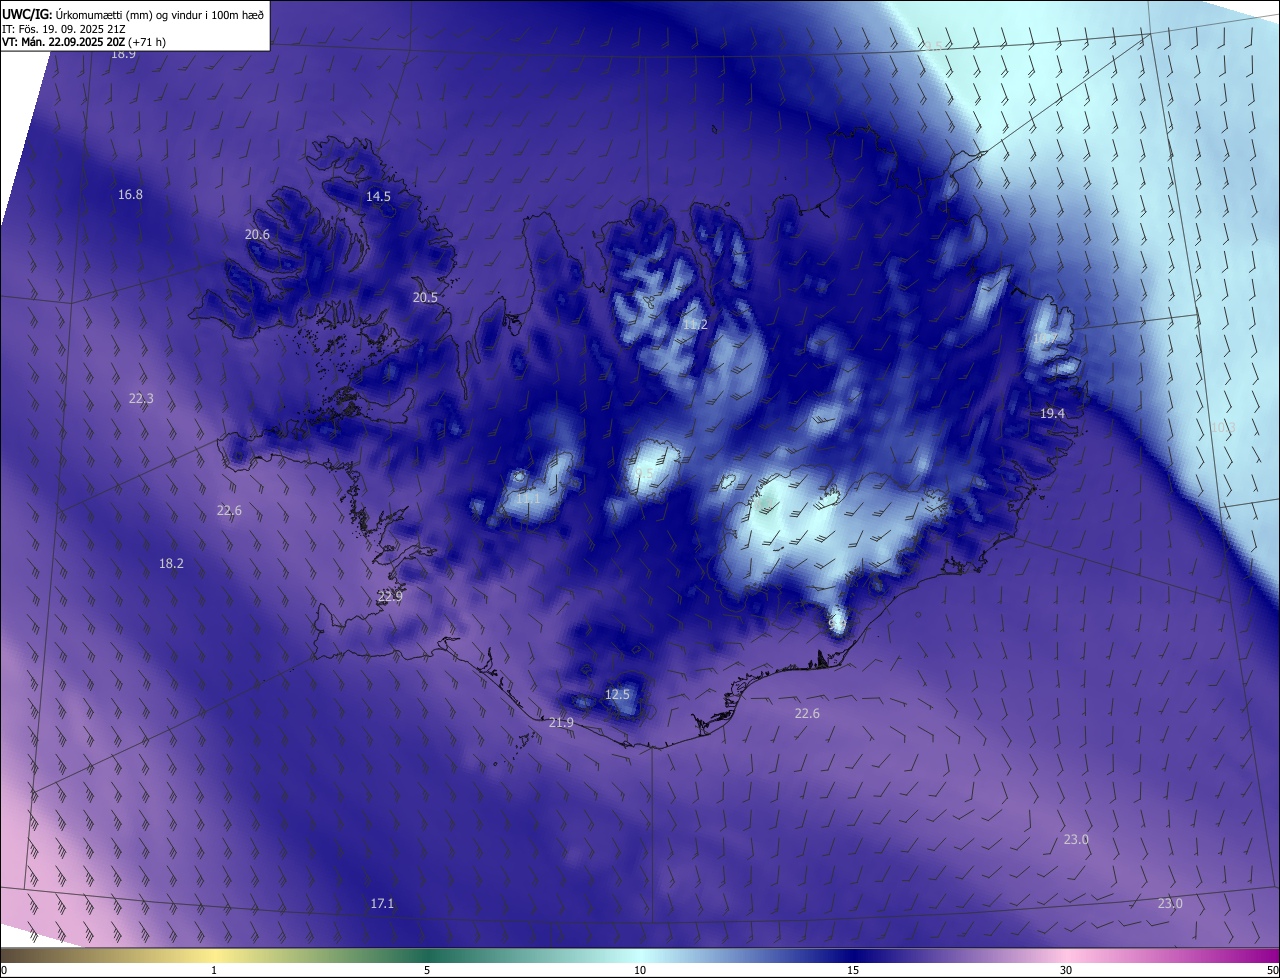The image size is (1280, 978).
Task: Click the '50' tick label on color scale
Action: pos(1272,970)
